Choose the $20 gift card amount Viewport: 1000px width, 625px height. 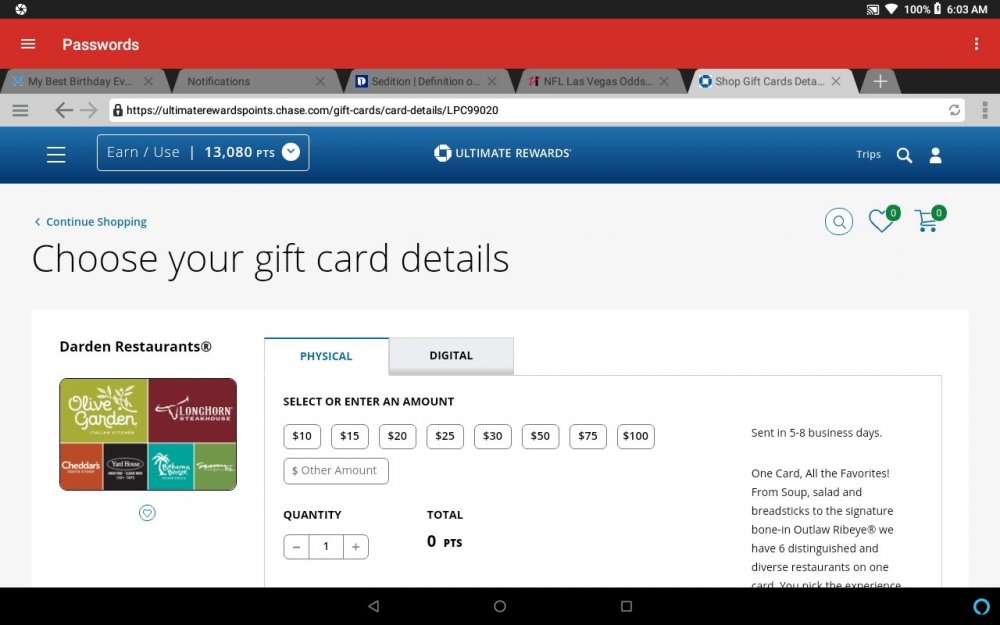point(397,436)
